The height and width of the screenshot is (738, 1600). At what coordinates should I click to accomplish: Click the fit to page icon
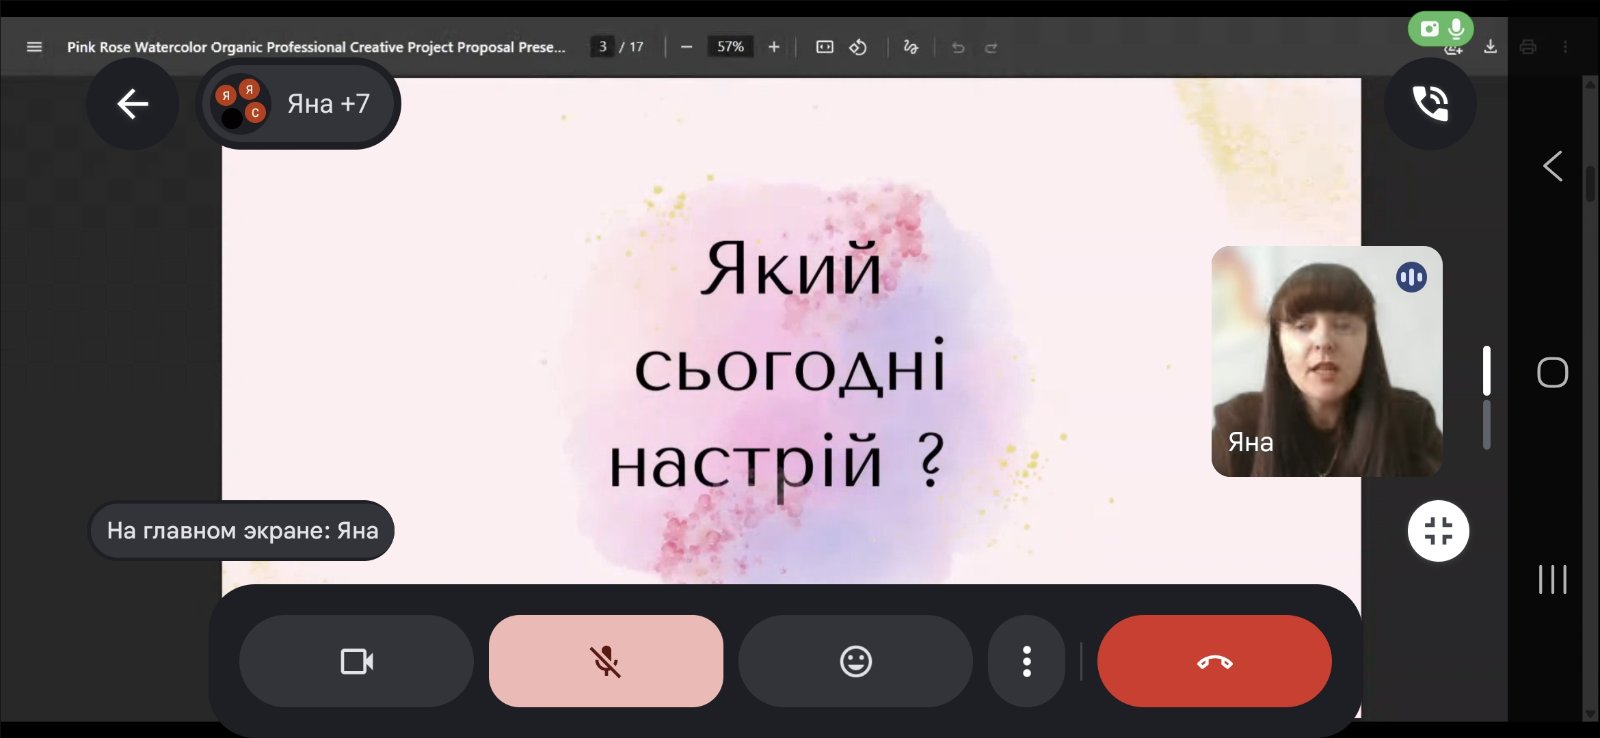[824, 47]
